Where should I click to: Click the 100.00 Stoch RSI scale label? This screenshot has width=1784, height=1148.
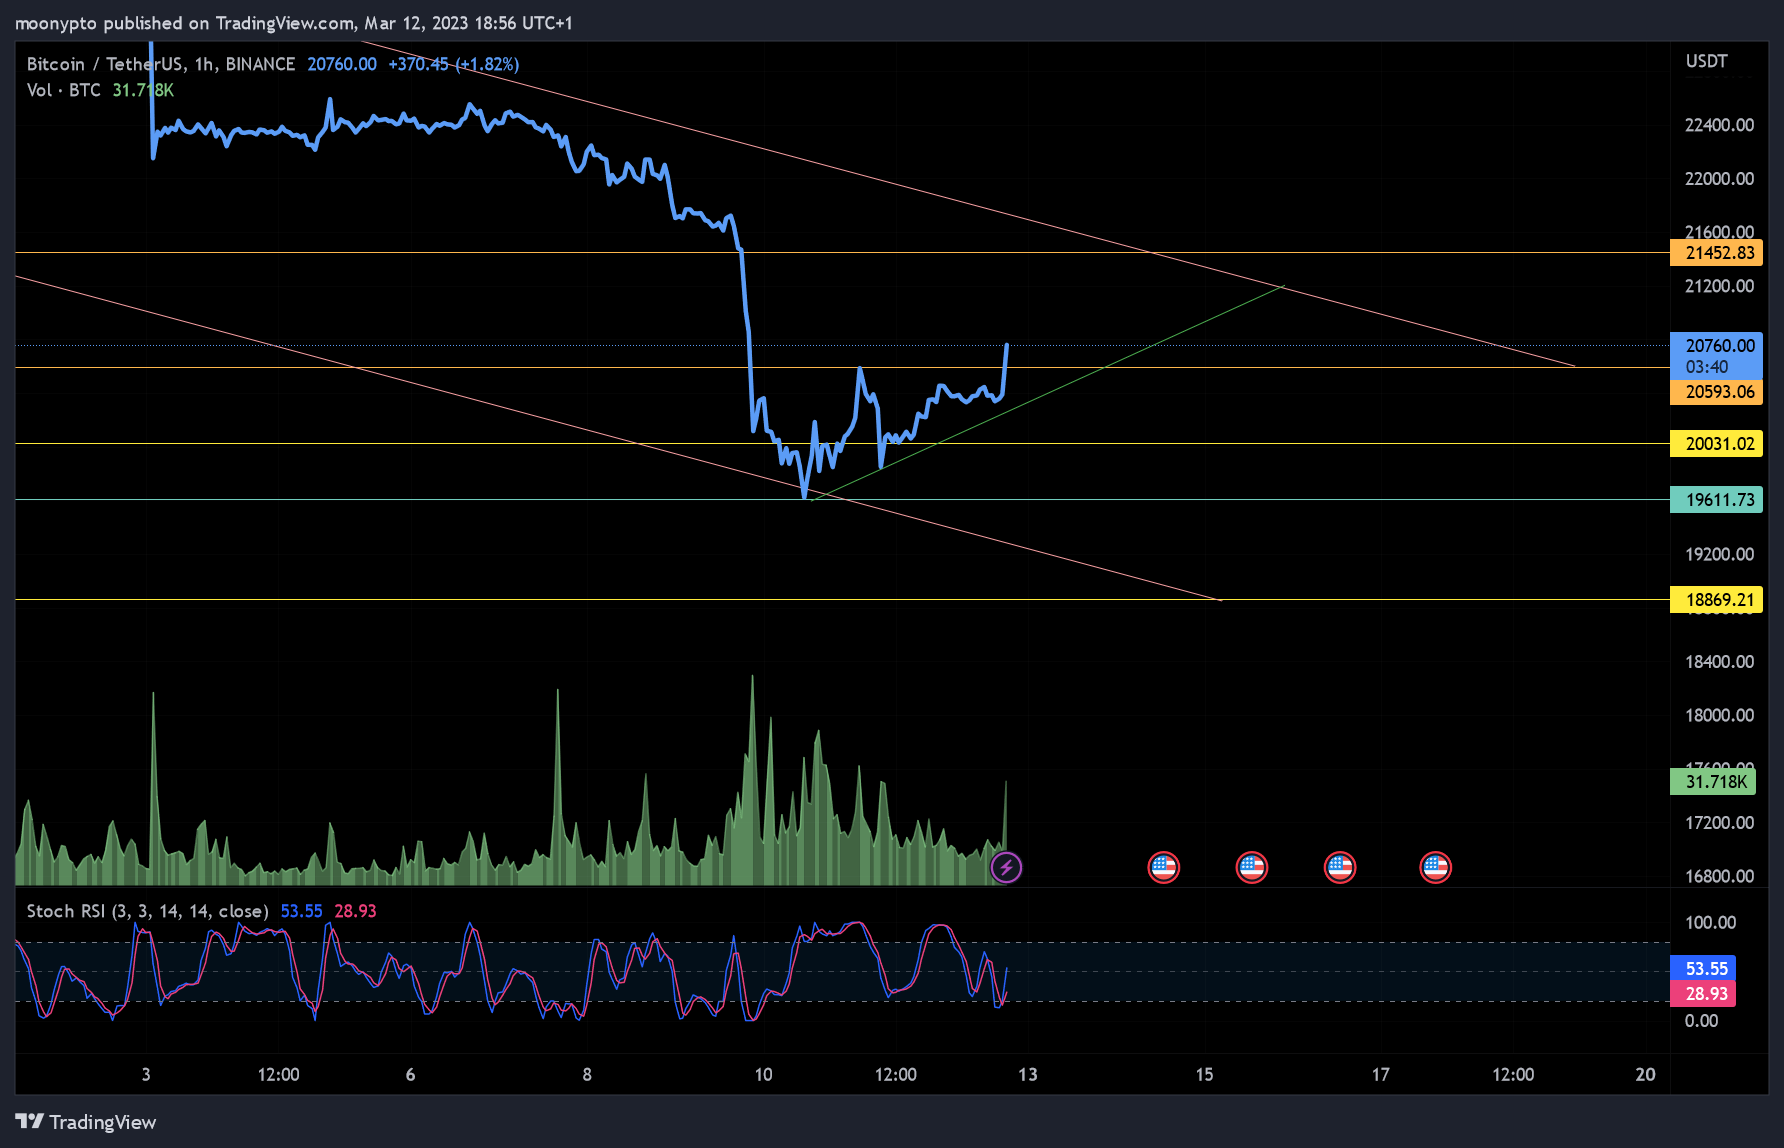pos(1710,923)
